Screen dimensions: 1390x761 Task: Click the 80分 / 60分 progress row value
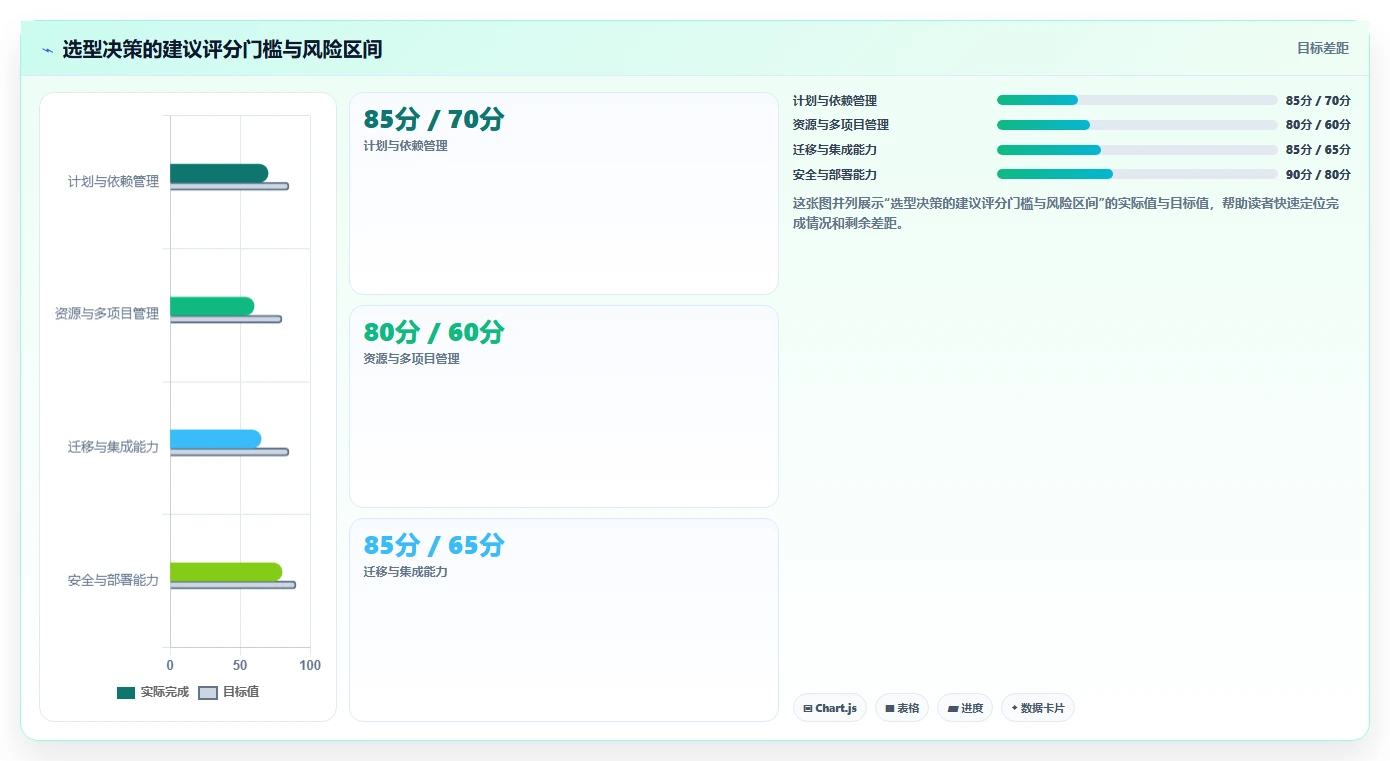click(1318, 125)
